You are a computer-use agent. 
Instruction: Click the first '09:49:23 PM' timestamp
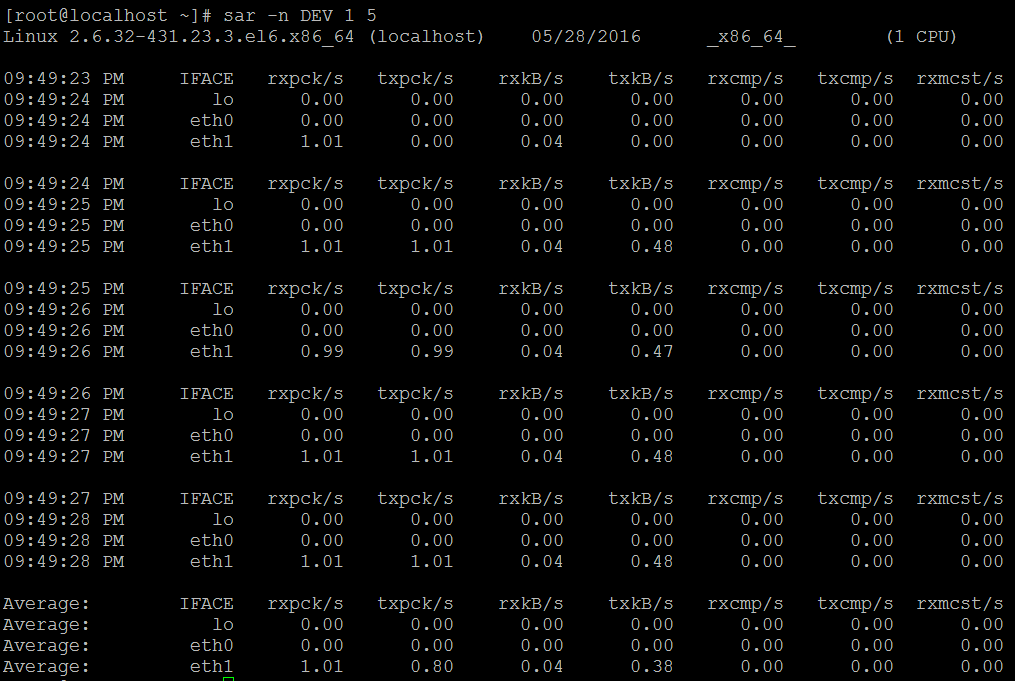[64, 79]
